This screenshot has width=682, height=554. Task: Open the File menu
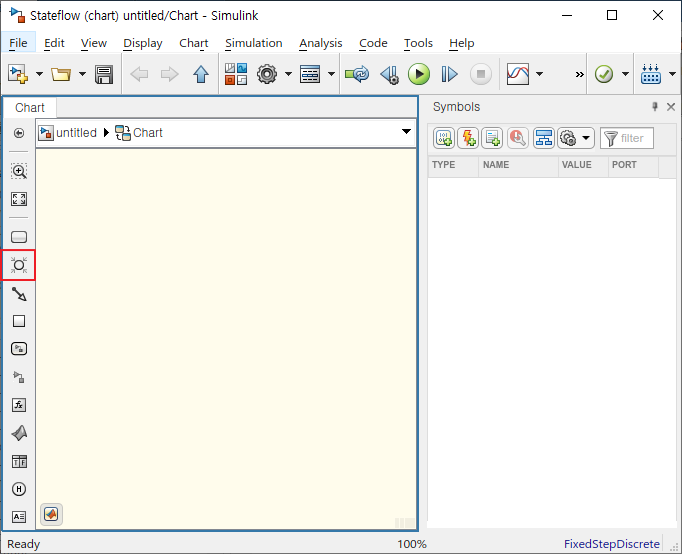(18, 43)
